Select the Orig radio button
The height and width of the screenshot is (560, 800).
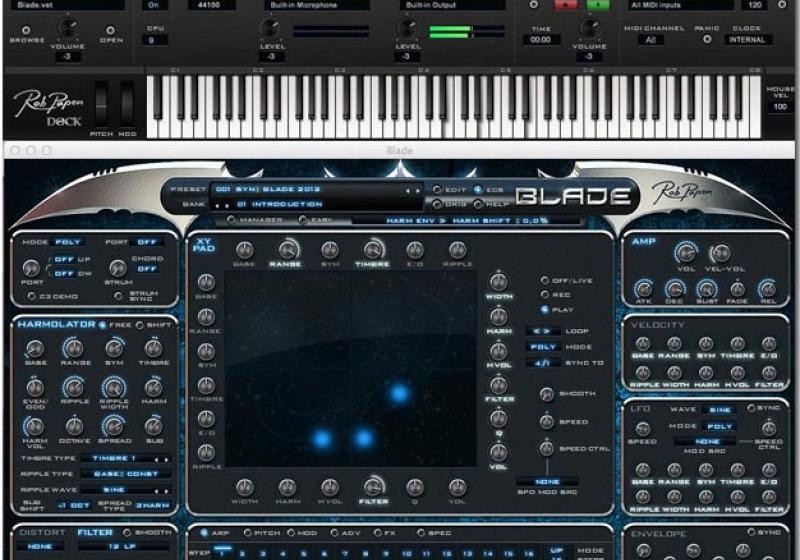pyautogui.click(x=437, y=204)
